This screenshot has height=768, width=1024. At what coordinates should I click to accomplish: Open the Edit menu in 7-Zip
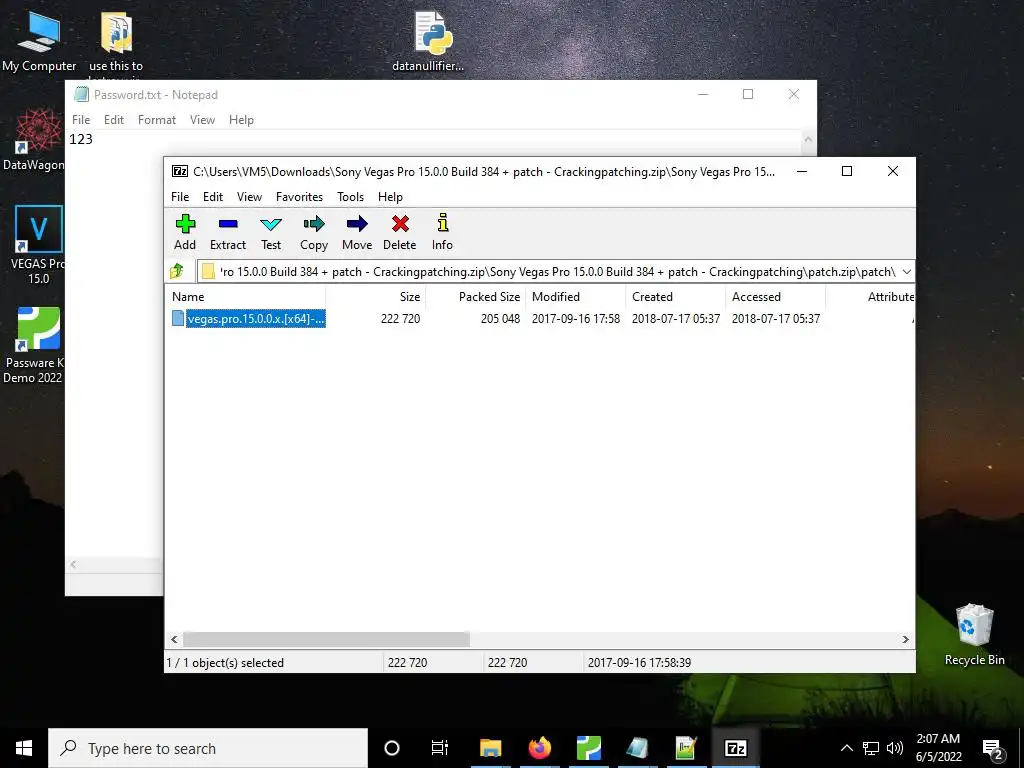click(x=213, y=197)
